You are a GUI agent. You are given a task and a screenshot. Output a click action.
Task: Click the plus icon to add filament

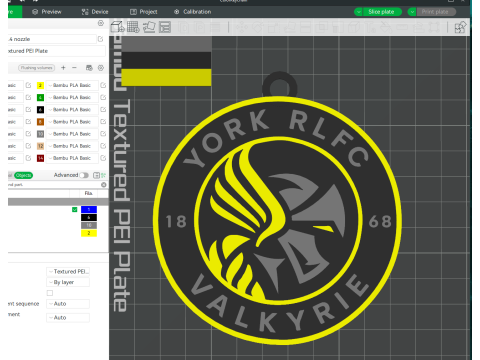[63, 68]
